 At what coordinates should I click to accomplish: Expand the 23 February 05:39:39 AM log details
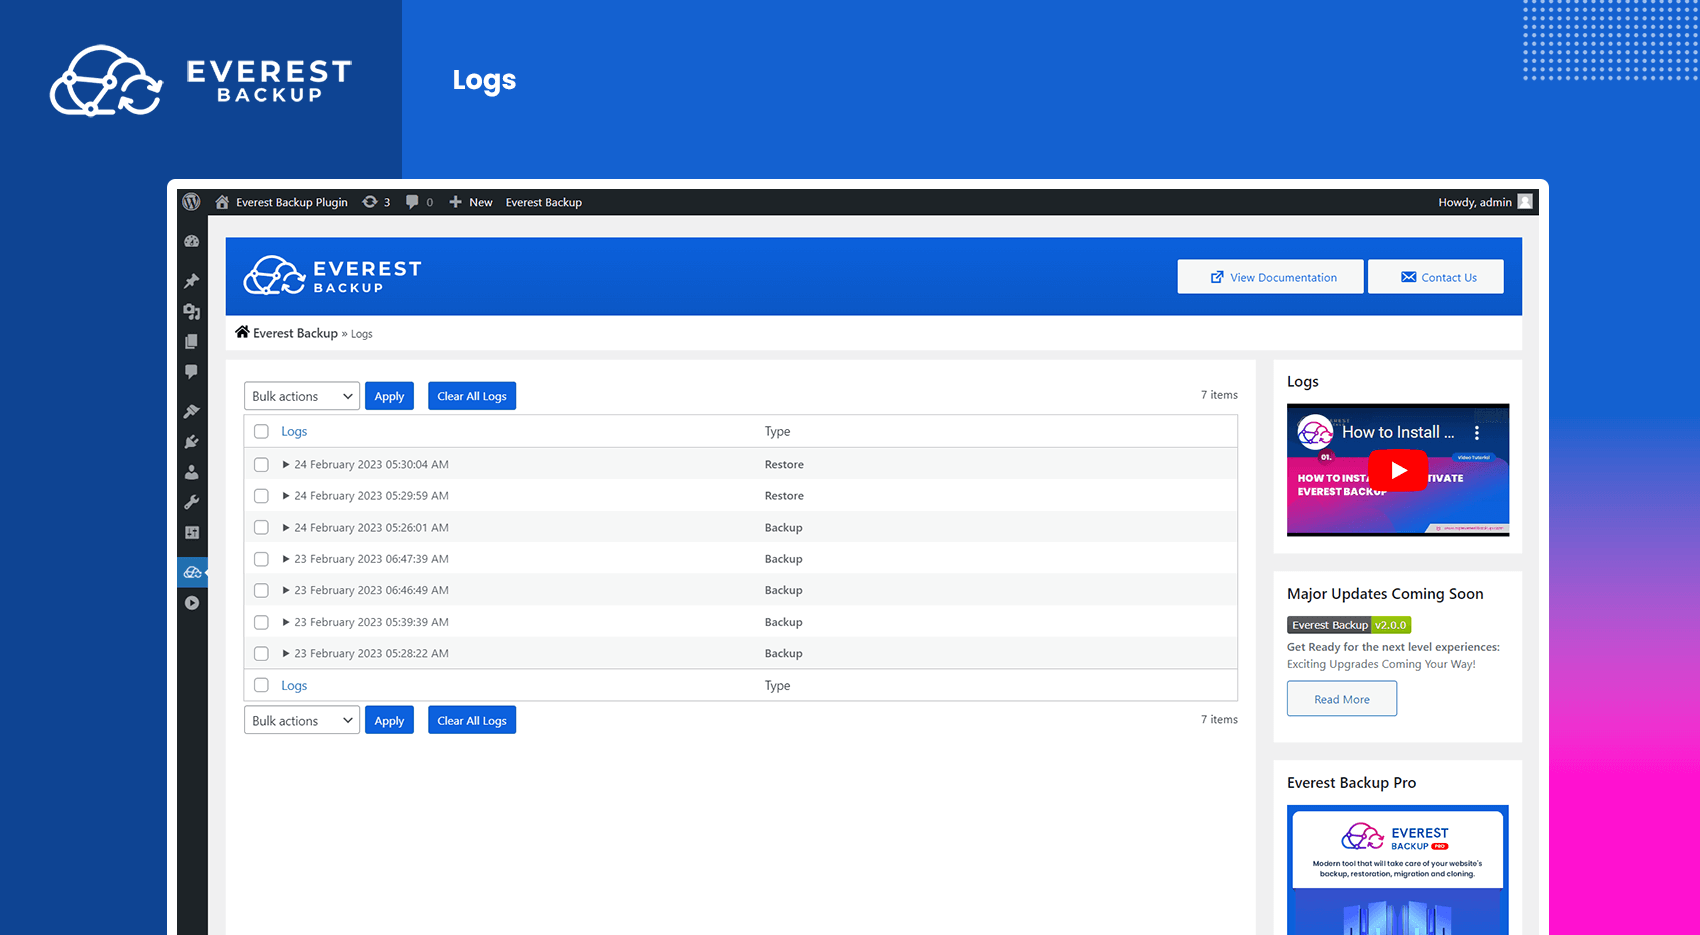[x=286, y=622]
